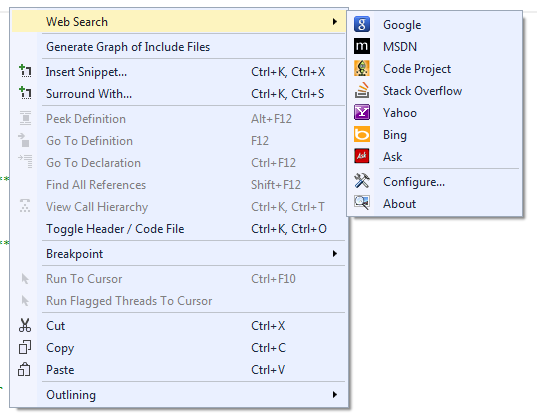
Task: Click the Code Project icon
Action: [x=362, y=68]
